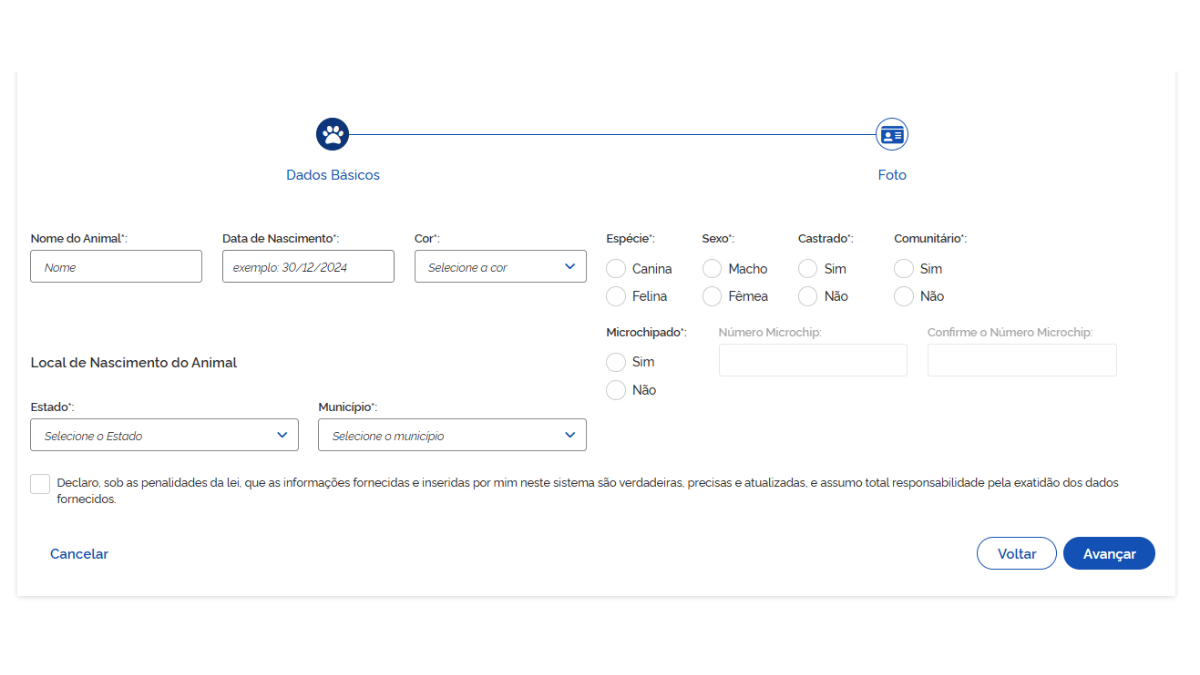
Task: Open the Cor dropdown
Action: click(x=500, y=267)
